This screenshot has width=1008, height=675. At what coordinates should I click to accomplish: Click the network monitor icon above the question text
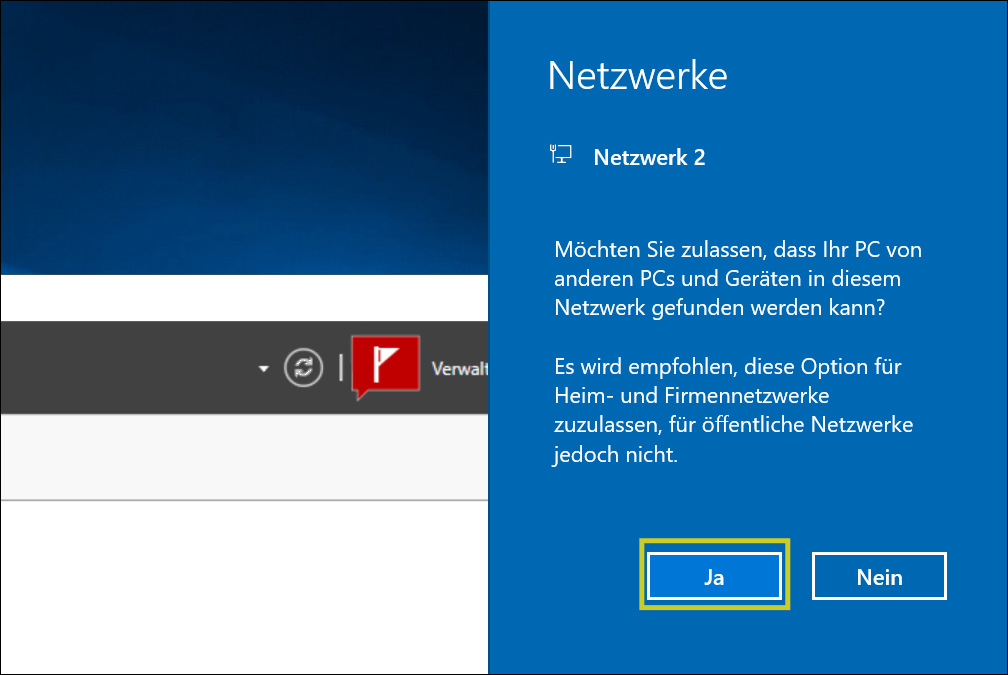561,153
